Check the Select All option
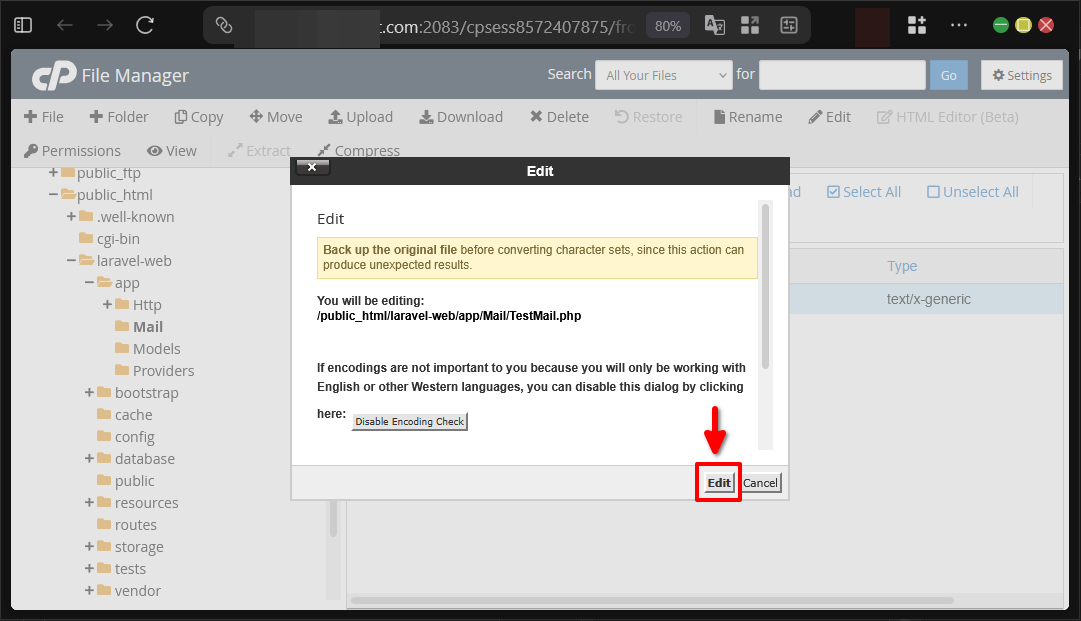The image size is (1081, 621). 863,191
